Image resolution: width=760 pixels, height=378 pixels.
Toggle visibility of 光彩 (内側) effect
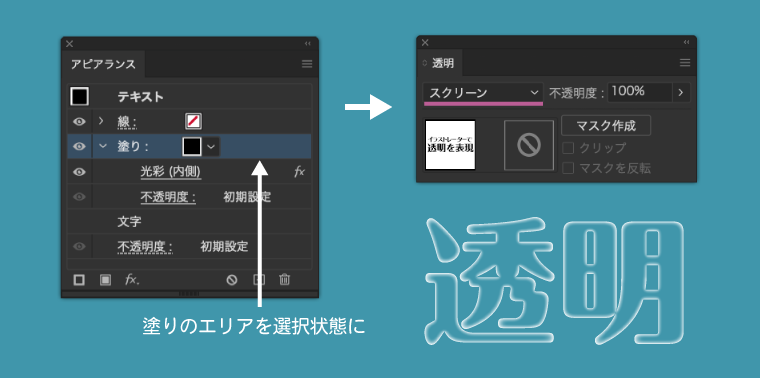[x=79, y=172]
